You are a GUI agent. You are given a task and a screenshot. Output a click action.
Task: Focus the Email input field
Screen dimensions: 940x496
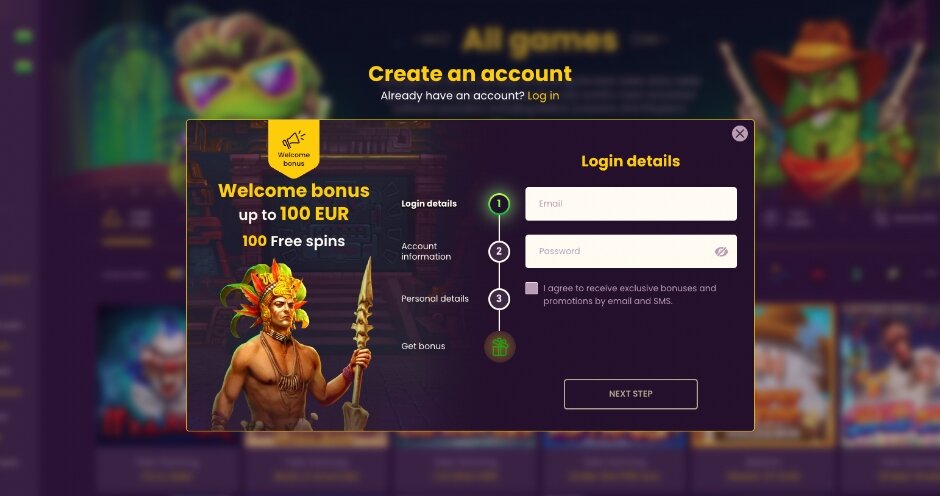click(x=631, y=204)
